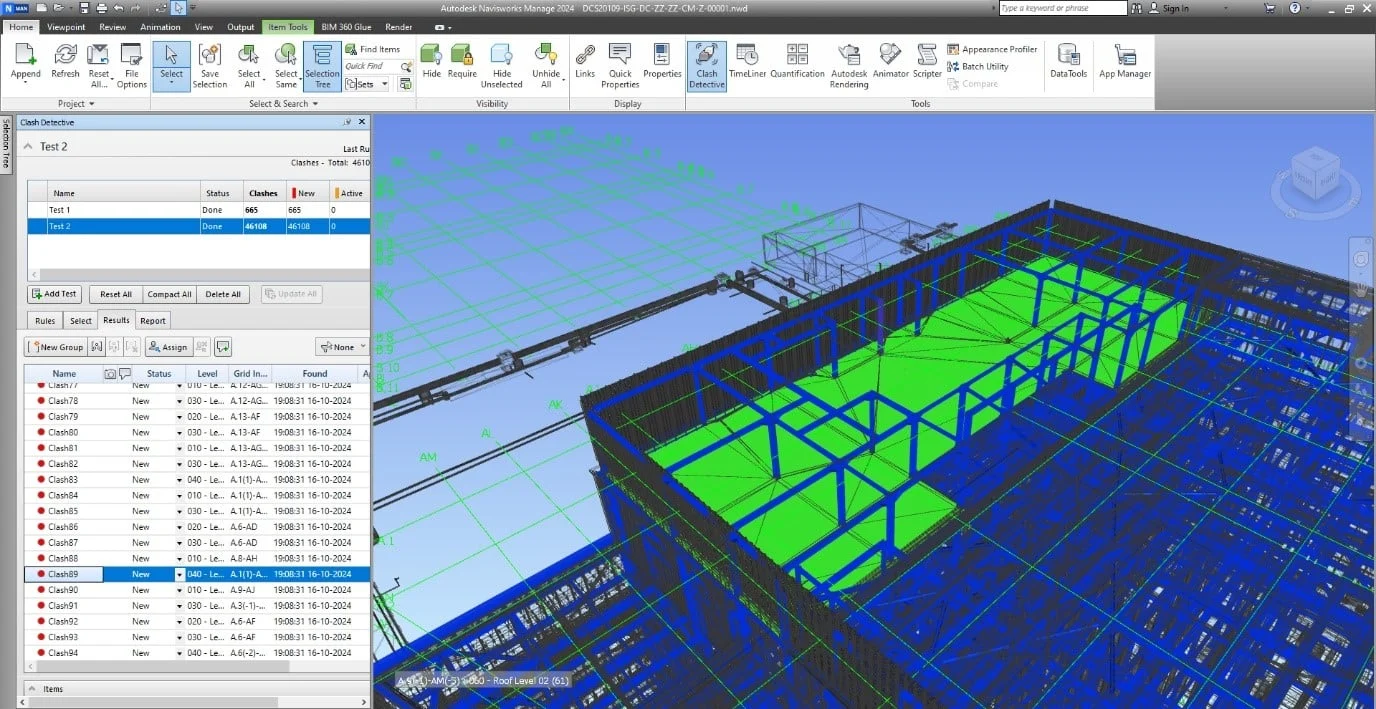Open the None highlight filter dropdown
Screen dimensions: 1376x709
(341, 347)
